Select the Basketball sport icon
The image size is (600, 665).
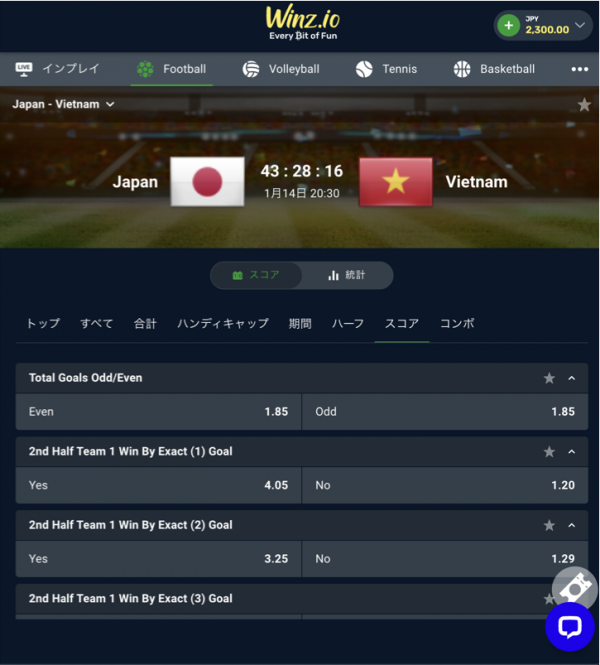462,69
